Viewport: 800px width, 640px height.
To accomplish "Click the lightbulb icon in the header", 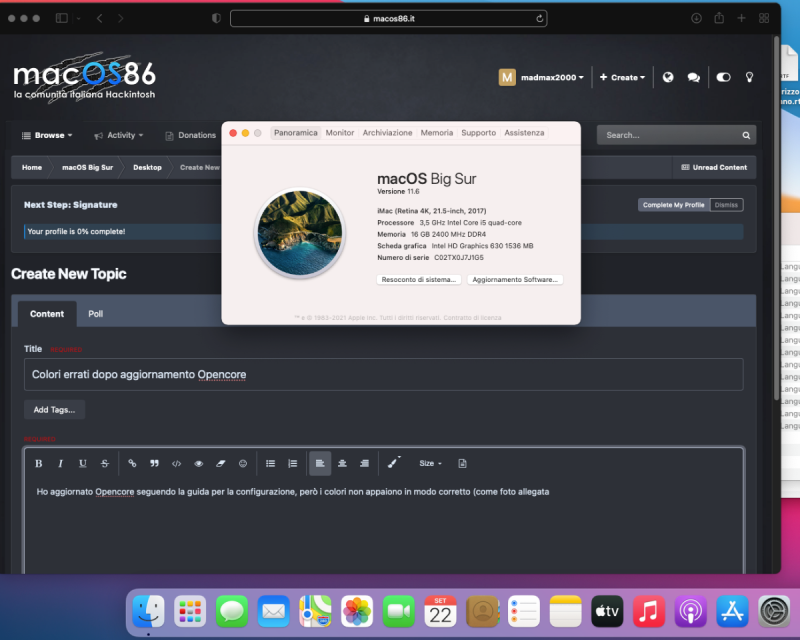I will [749, 77].
